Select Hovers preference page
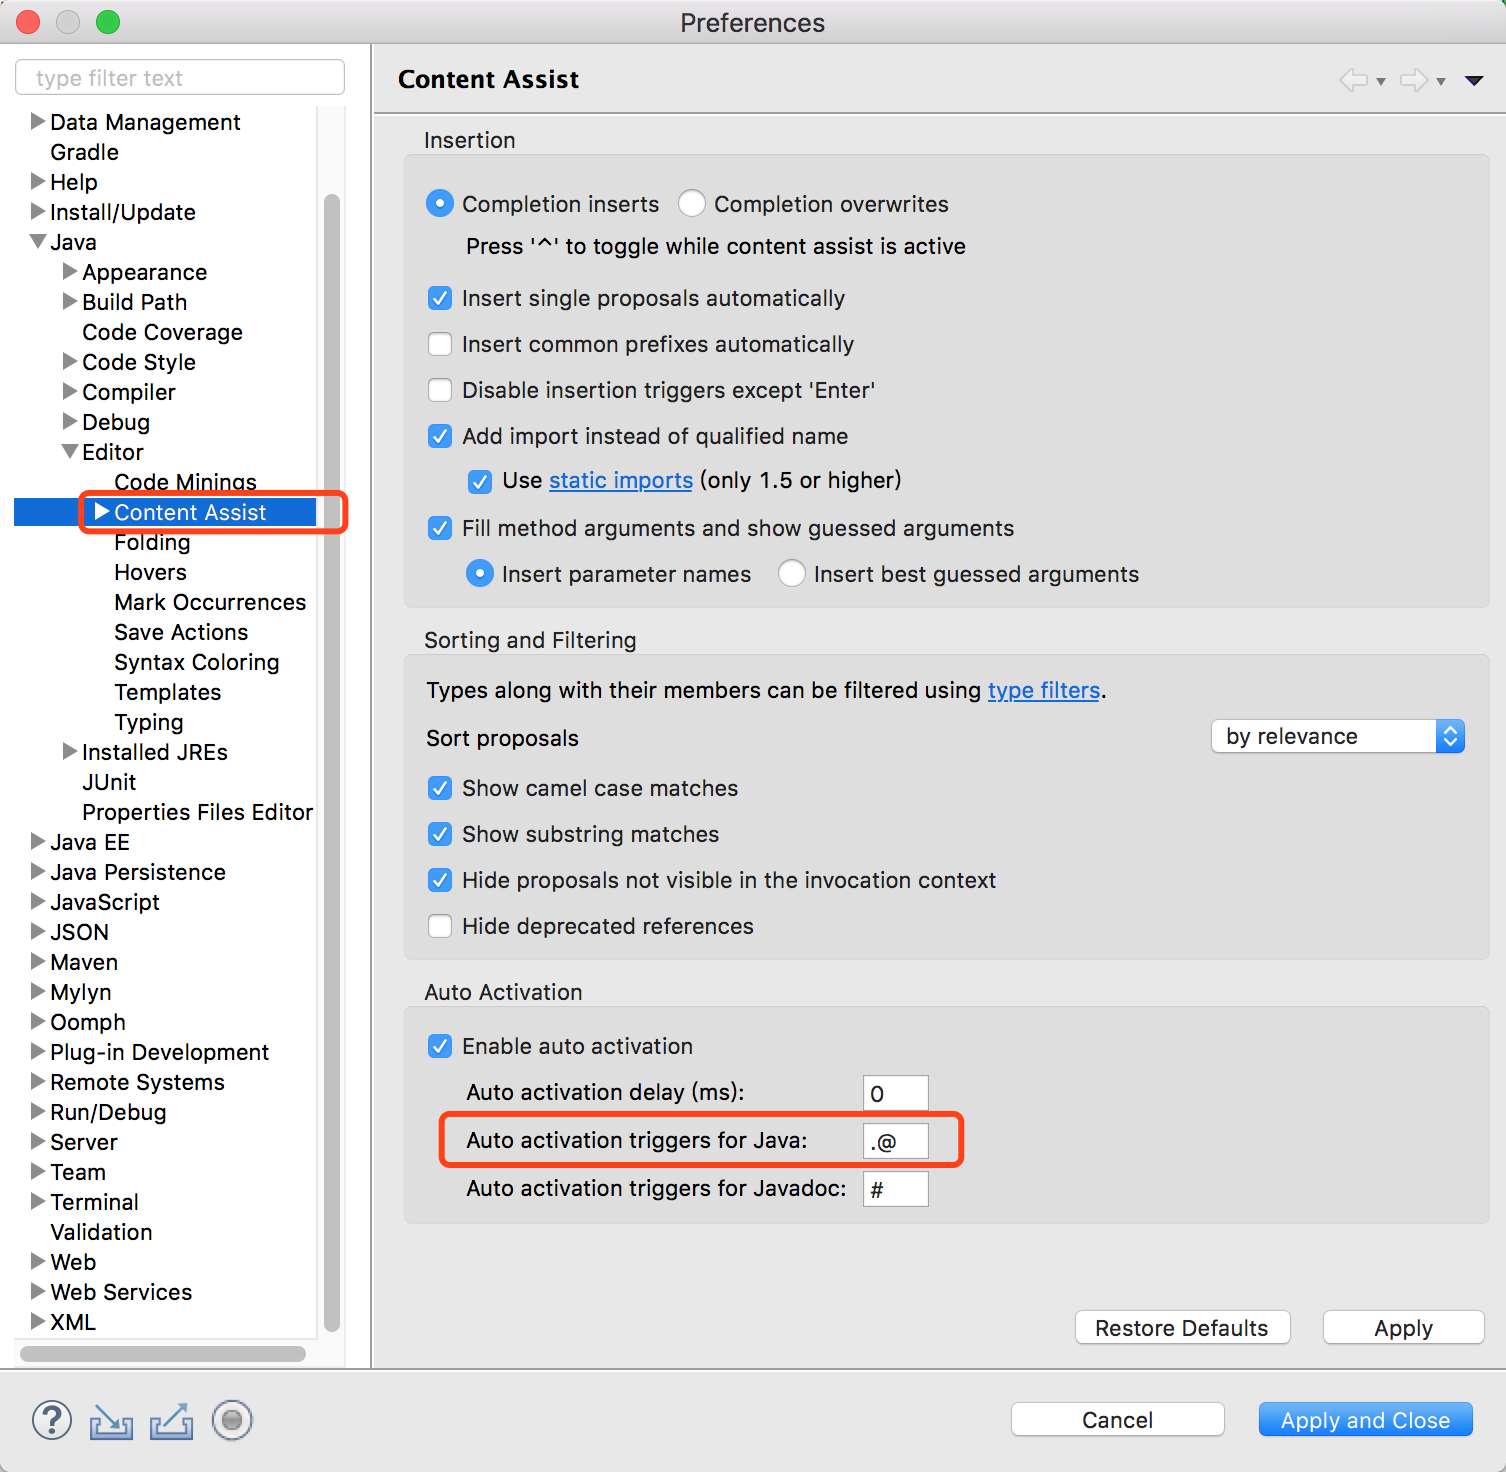 click(x=151, y=572)
